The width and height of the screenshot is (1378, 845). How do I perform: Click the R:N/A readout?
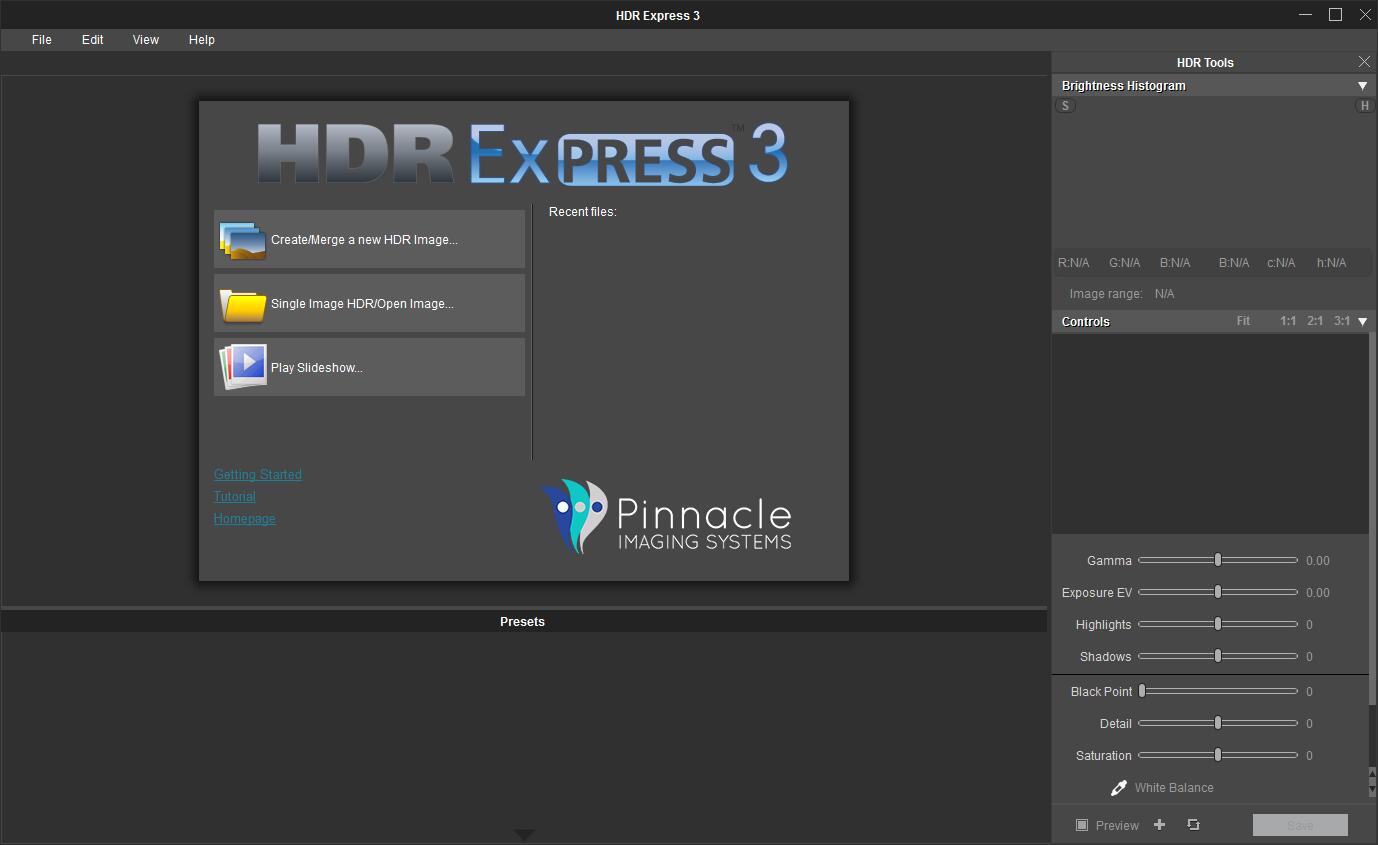[1074, 263]
